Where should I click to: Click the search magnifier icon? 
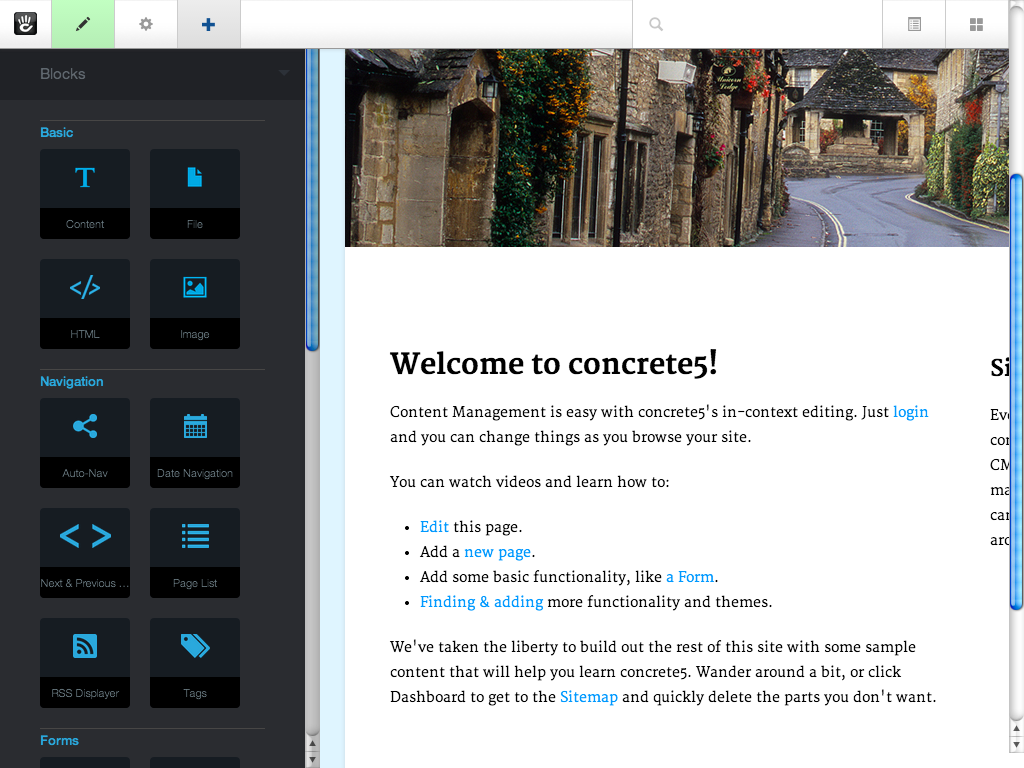(x=656, y=24)
